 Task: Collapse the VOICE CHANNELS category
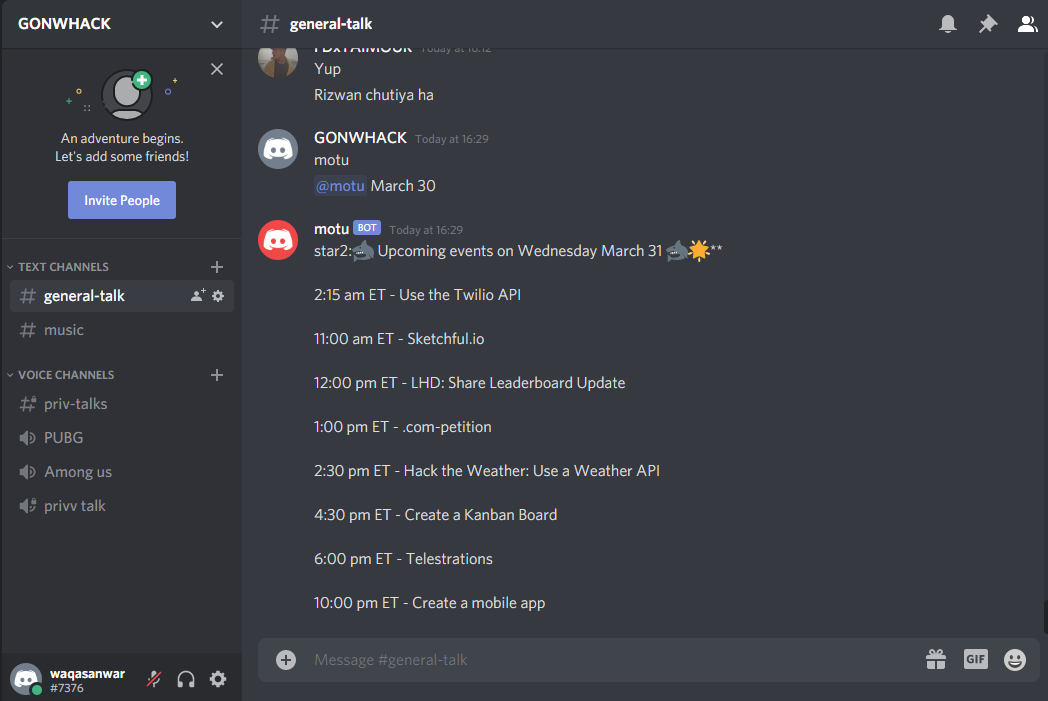60,375
